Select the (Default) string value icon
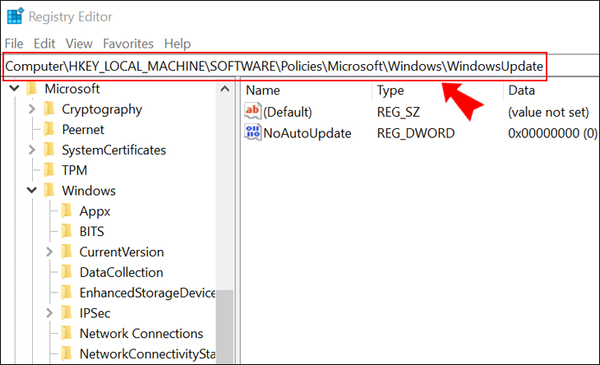This screenshot has height=365, width=600. pyautogui.click(x=253, y=111)
